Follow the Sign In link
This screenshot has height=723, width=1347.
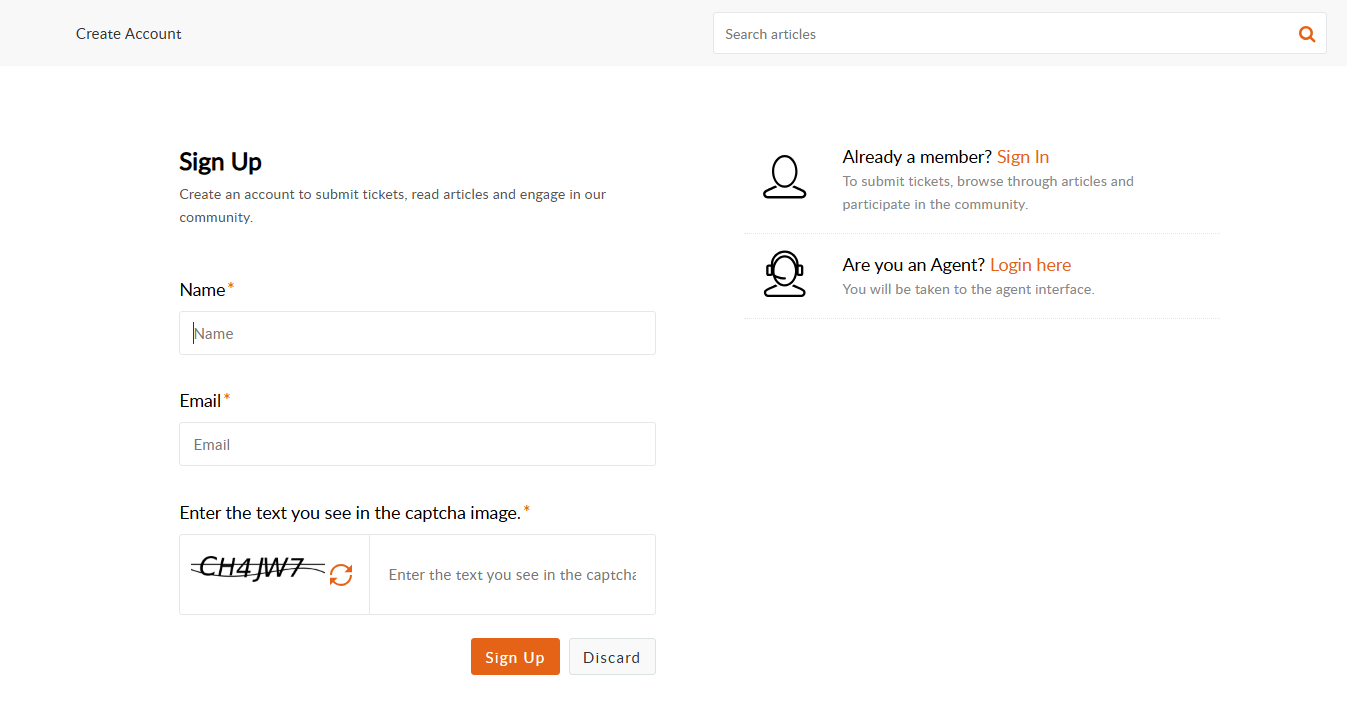(x=1022, y=157)
